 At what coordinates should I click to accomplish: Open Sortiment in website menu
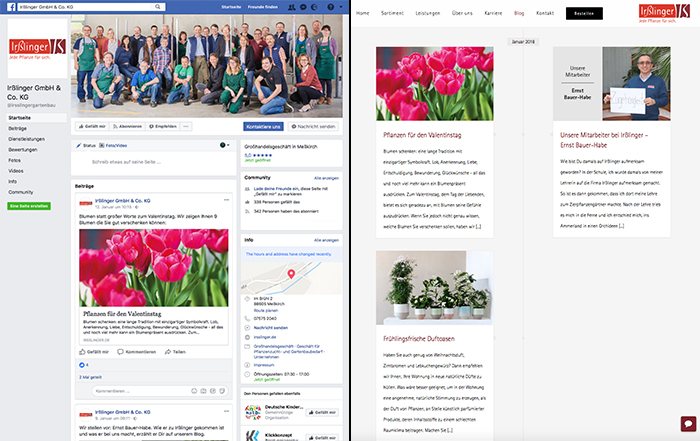(392, 13)
